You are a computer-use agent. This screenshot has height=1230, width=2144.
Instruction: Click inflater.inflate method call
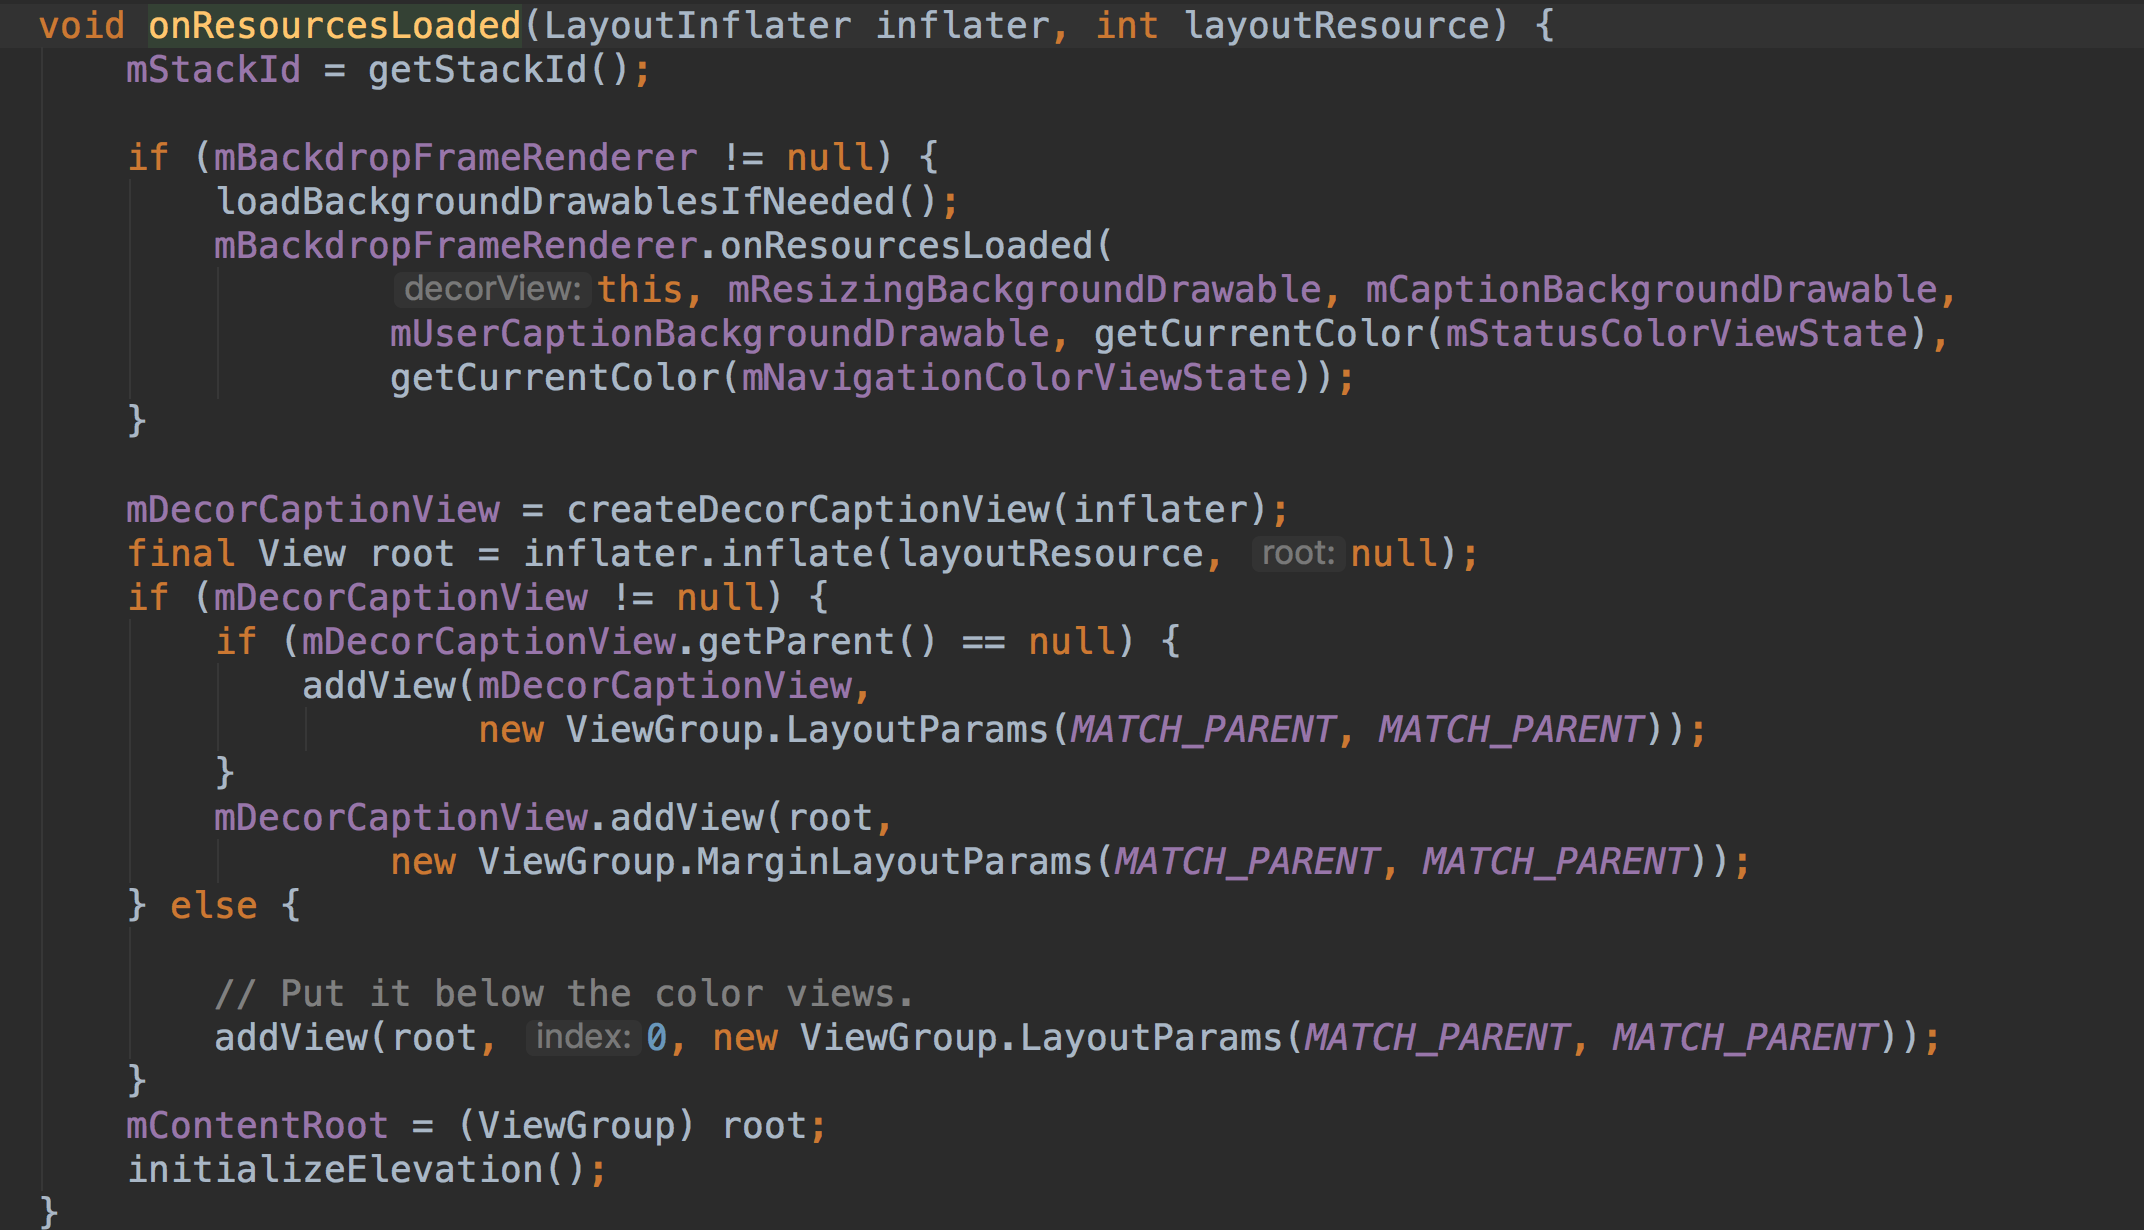(x=797, y=554)
